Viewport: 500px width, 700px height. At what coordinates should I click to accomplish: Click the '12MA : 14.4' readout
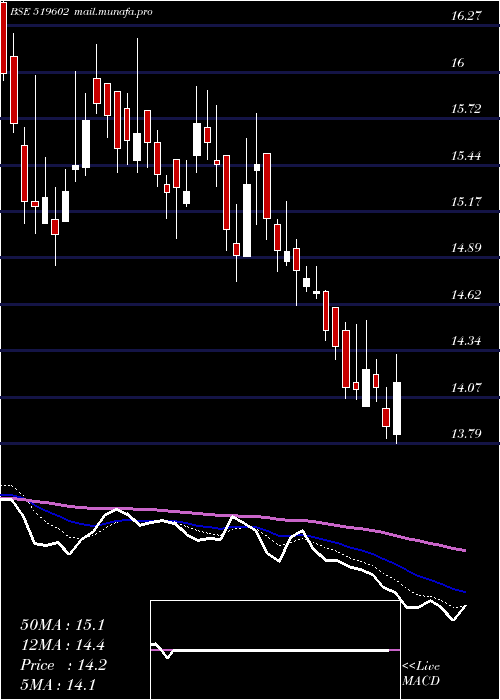[x=62, y=645]
